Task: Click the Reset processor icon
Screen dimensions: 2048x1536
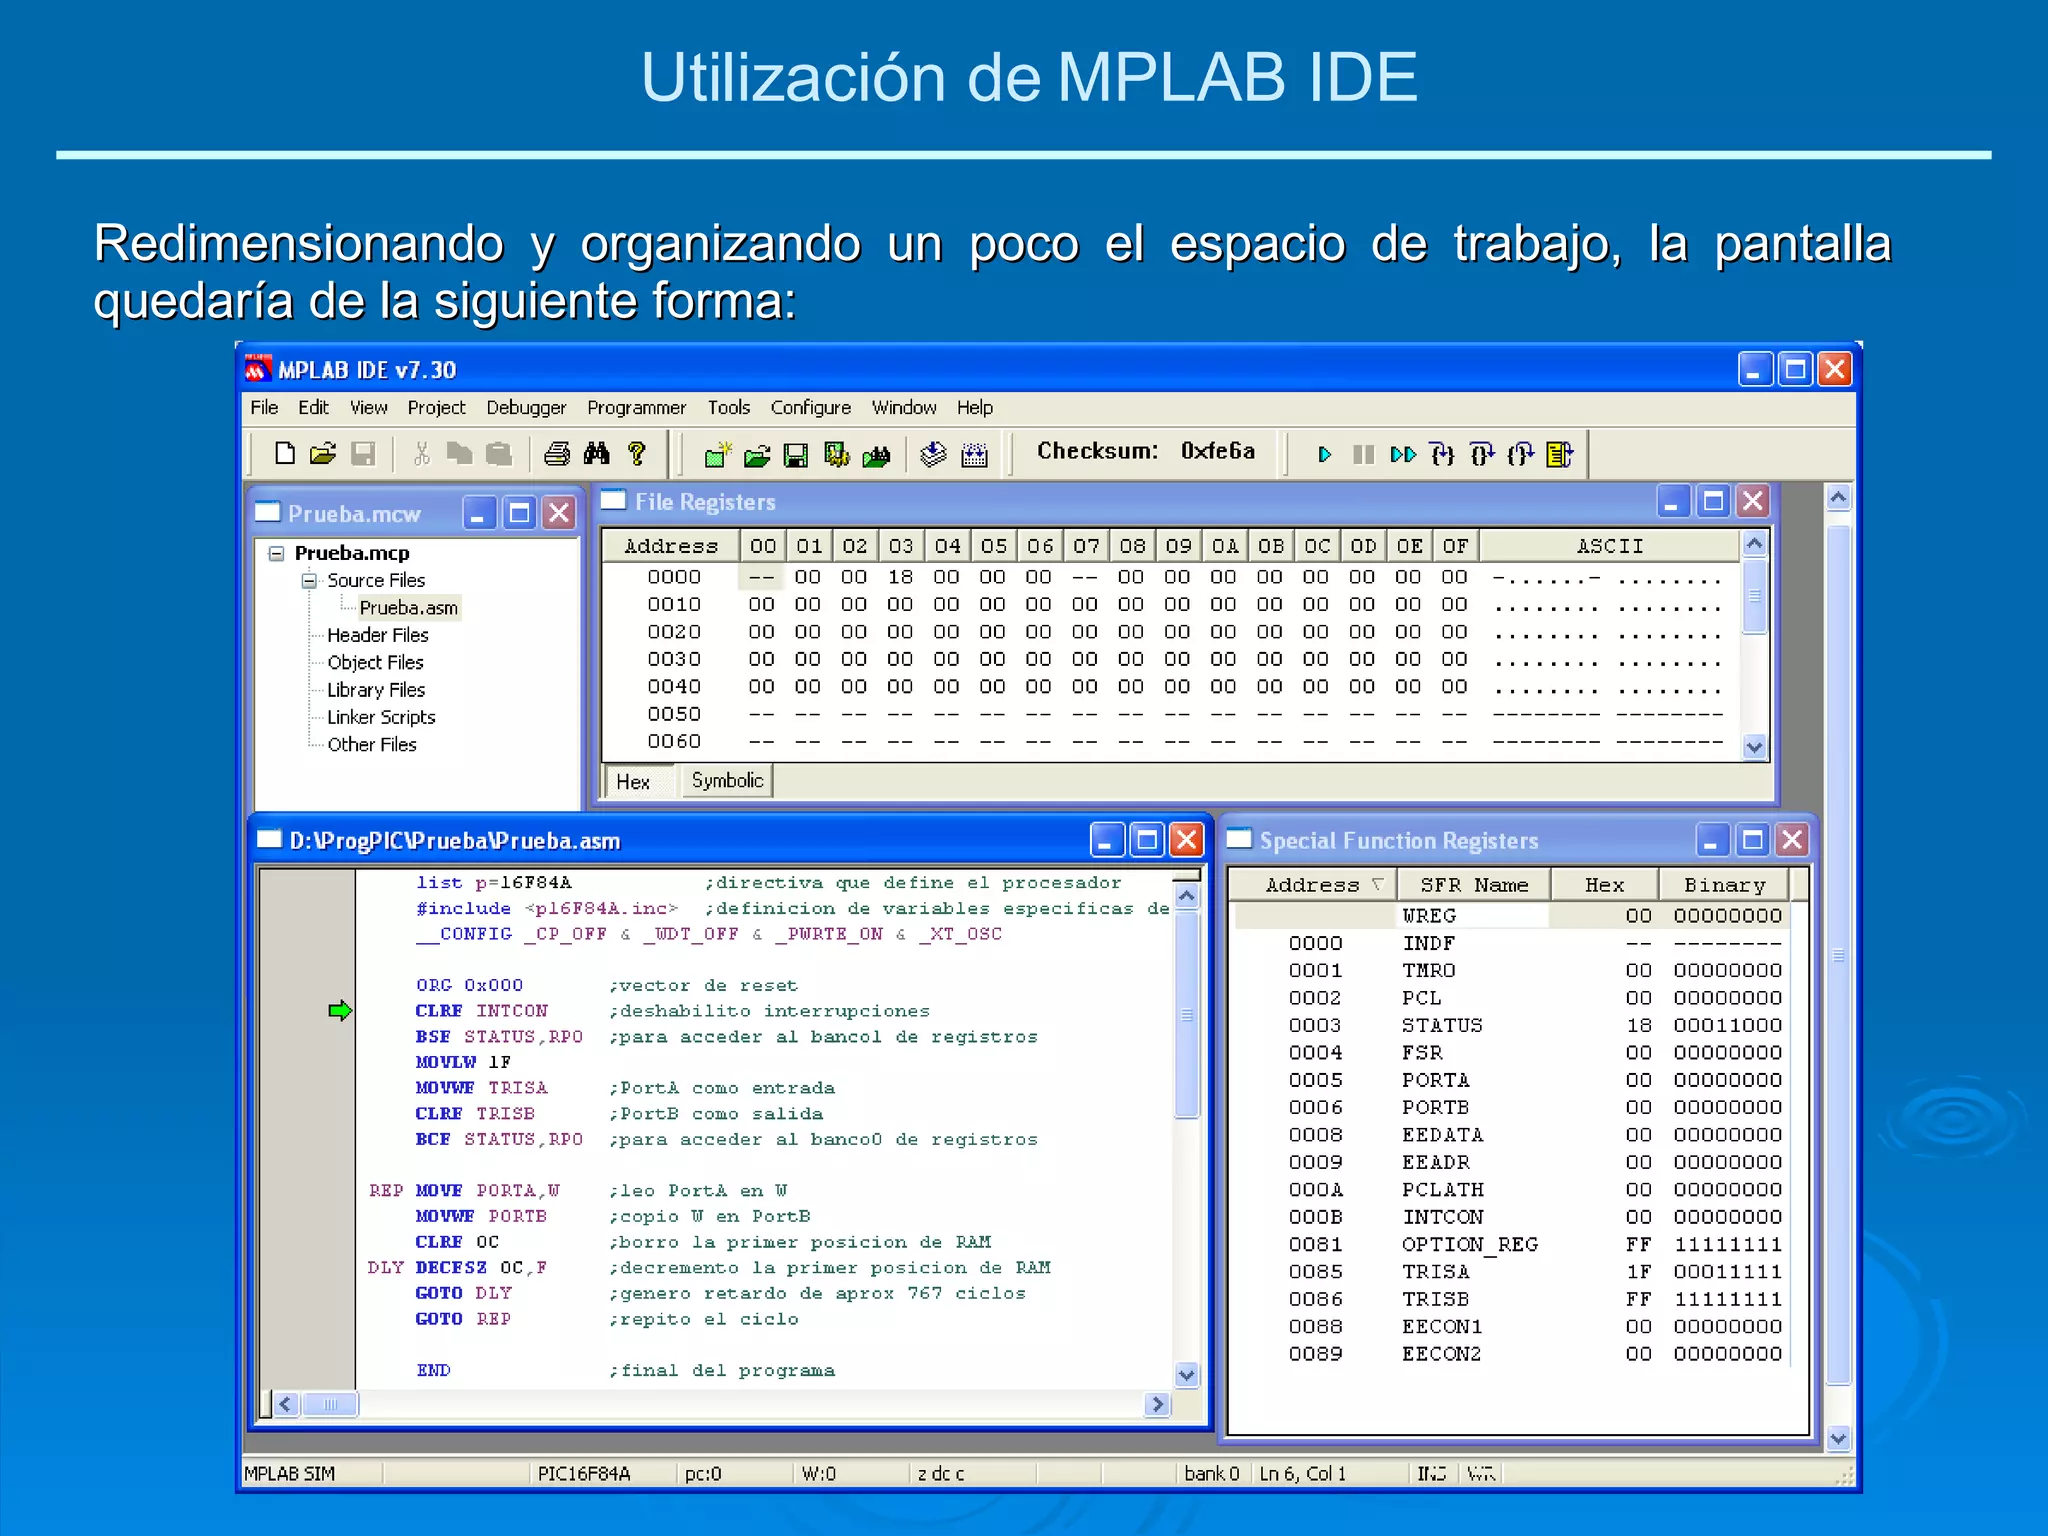Action: [1560, 455]
